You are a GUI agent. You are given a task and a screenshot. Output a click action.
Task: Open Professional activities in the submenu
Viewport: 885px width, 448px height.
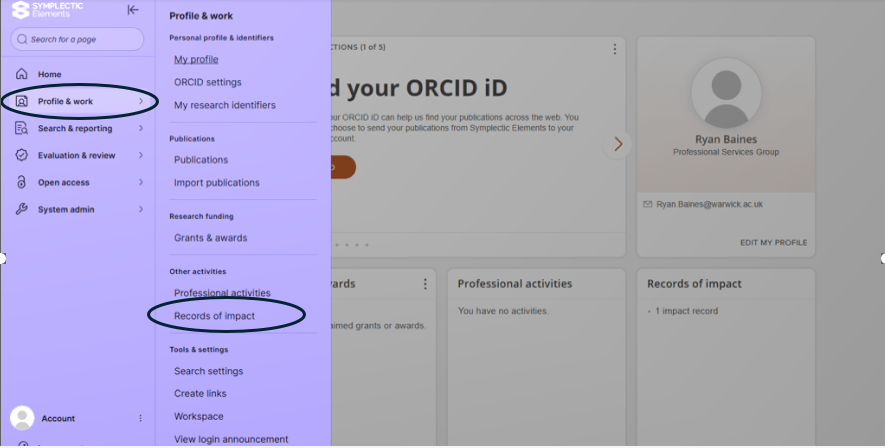coord(222,293)
